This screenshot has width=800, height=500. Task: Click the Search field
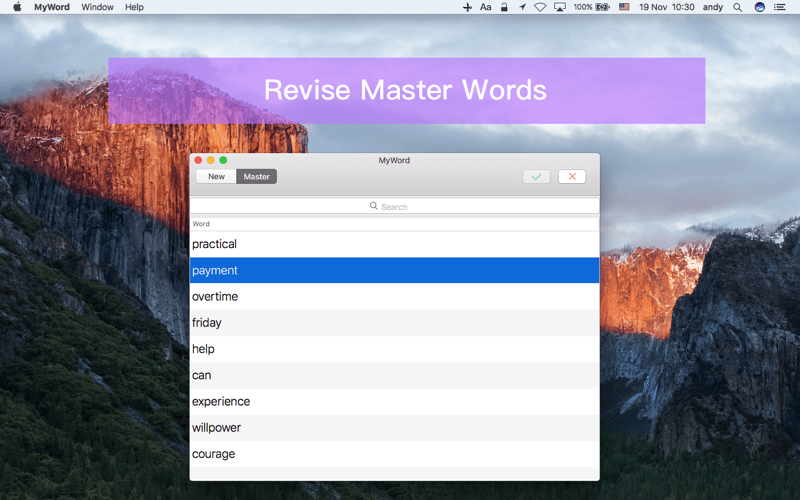coord(394,206)
